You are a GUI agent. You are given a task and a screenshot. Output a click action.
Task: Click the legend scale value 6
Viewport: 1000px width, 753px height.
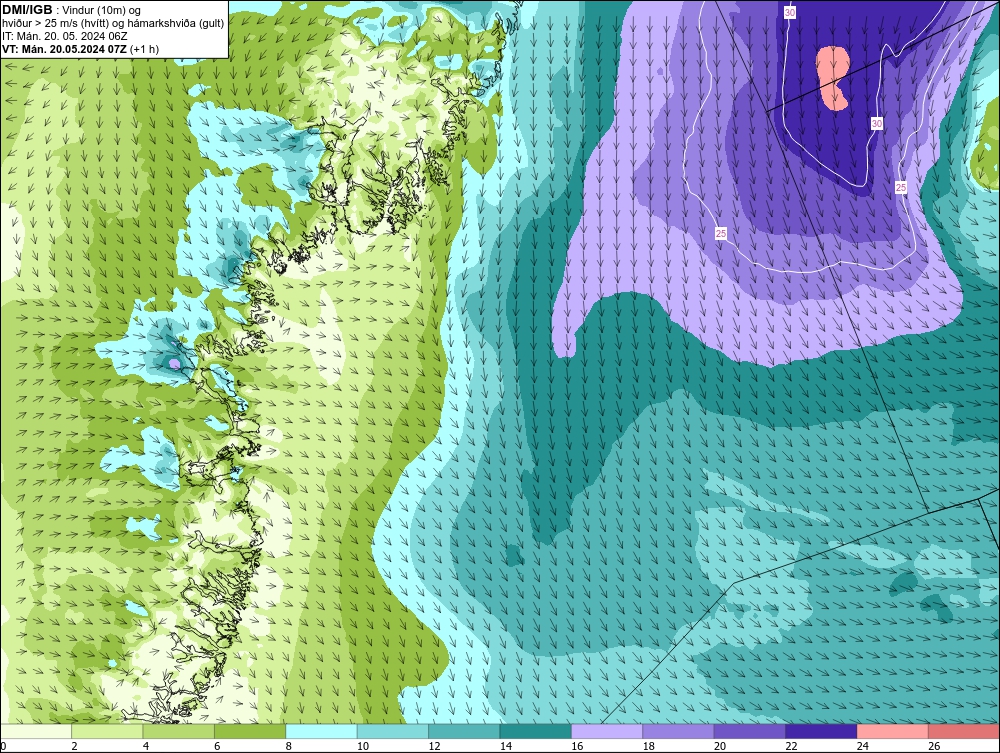point(217,746)
